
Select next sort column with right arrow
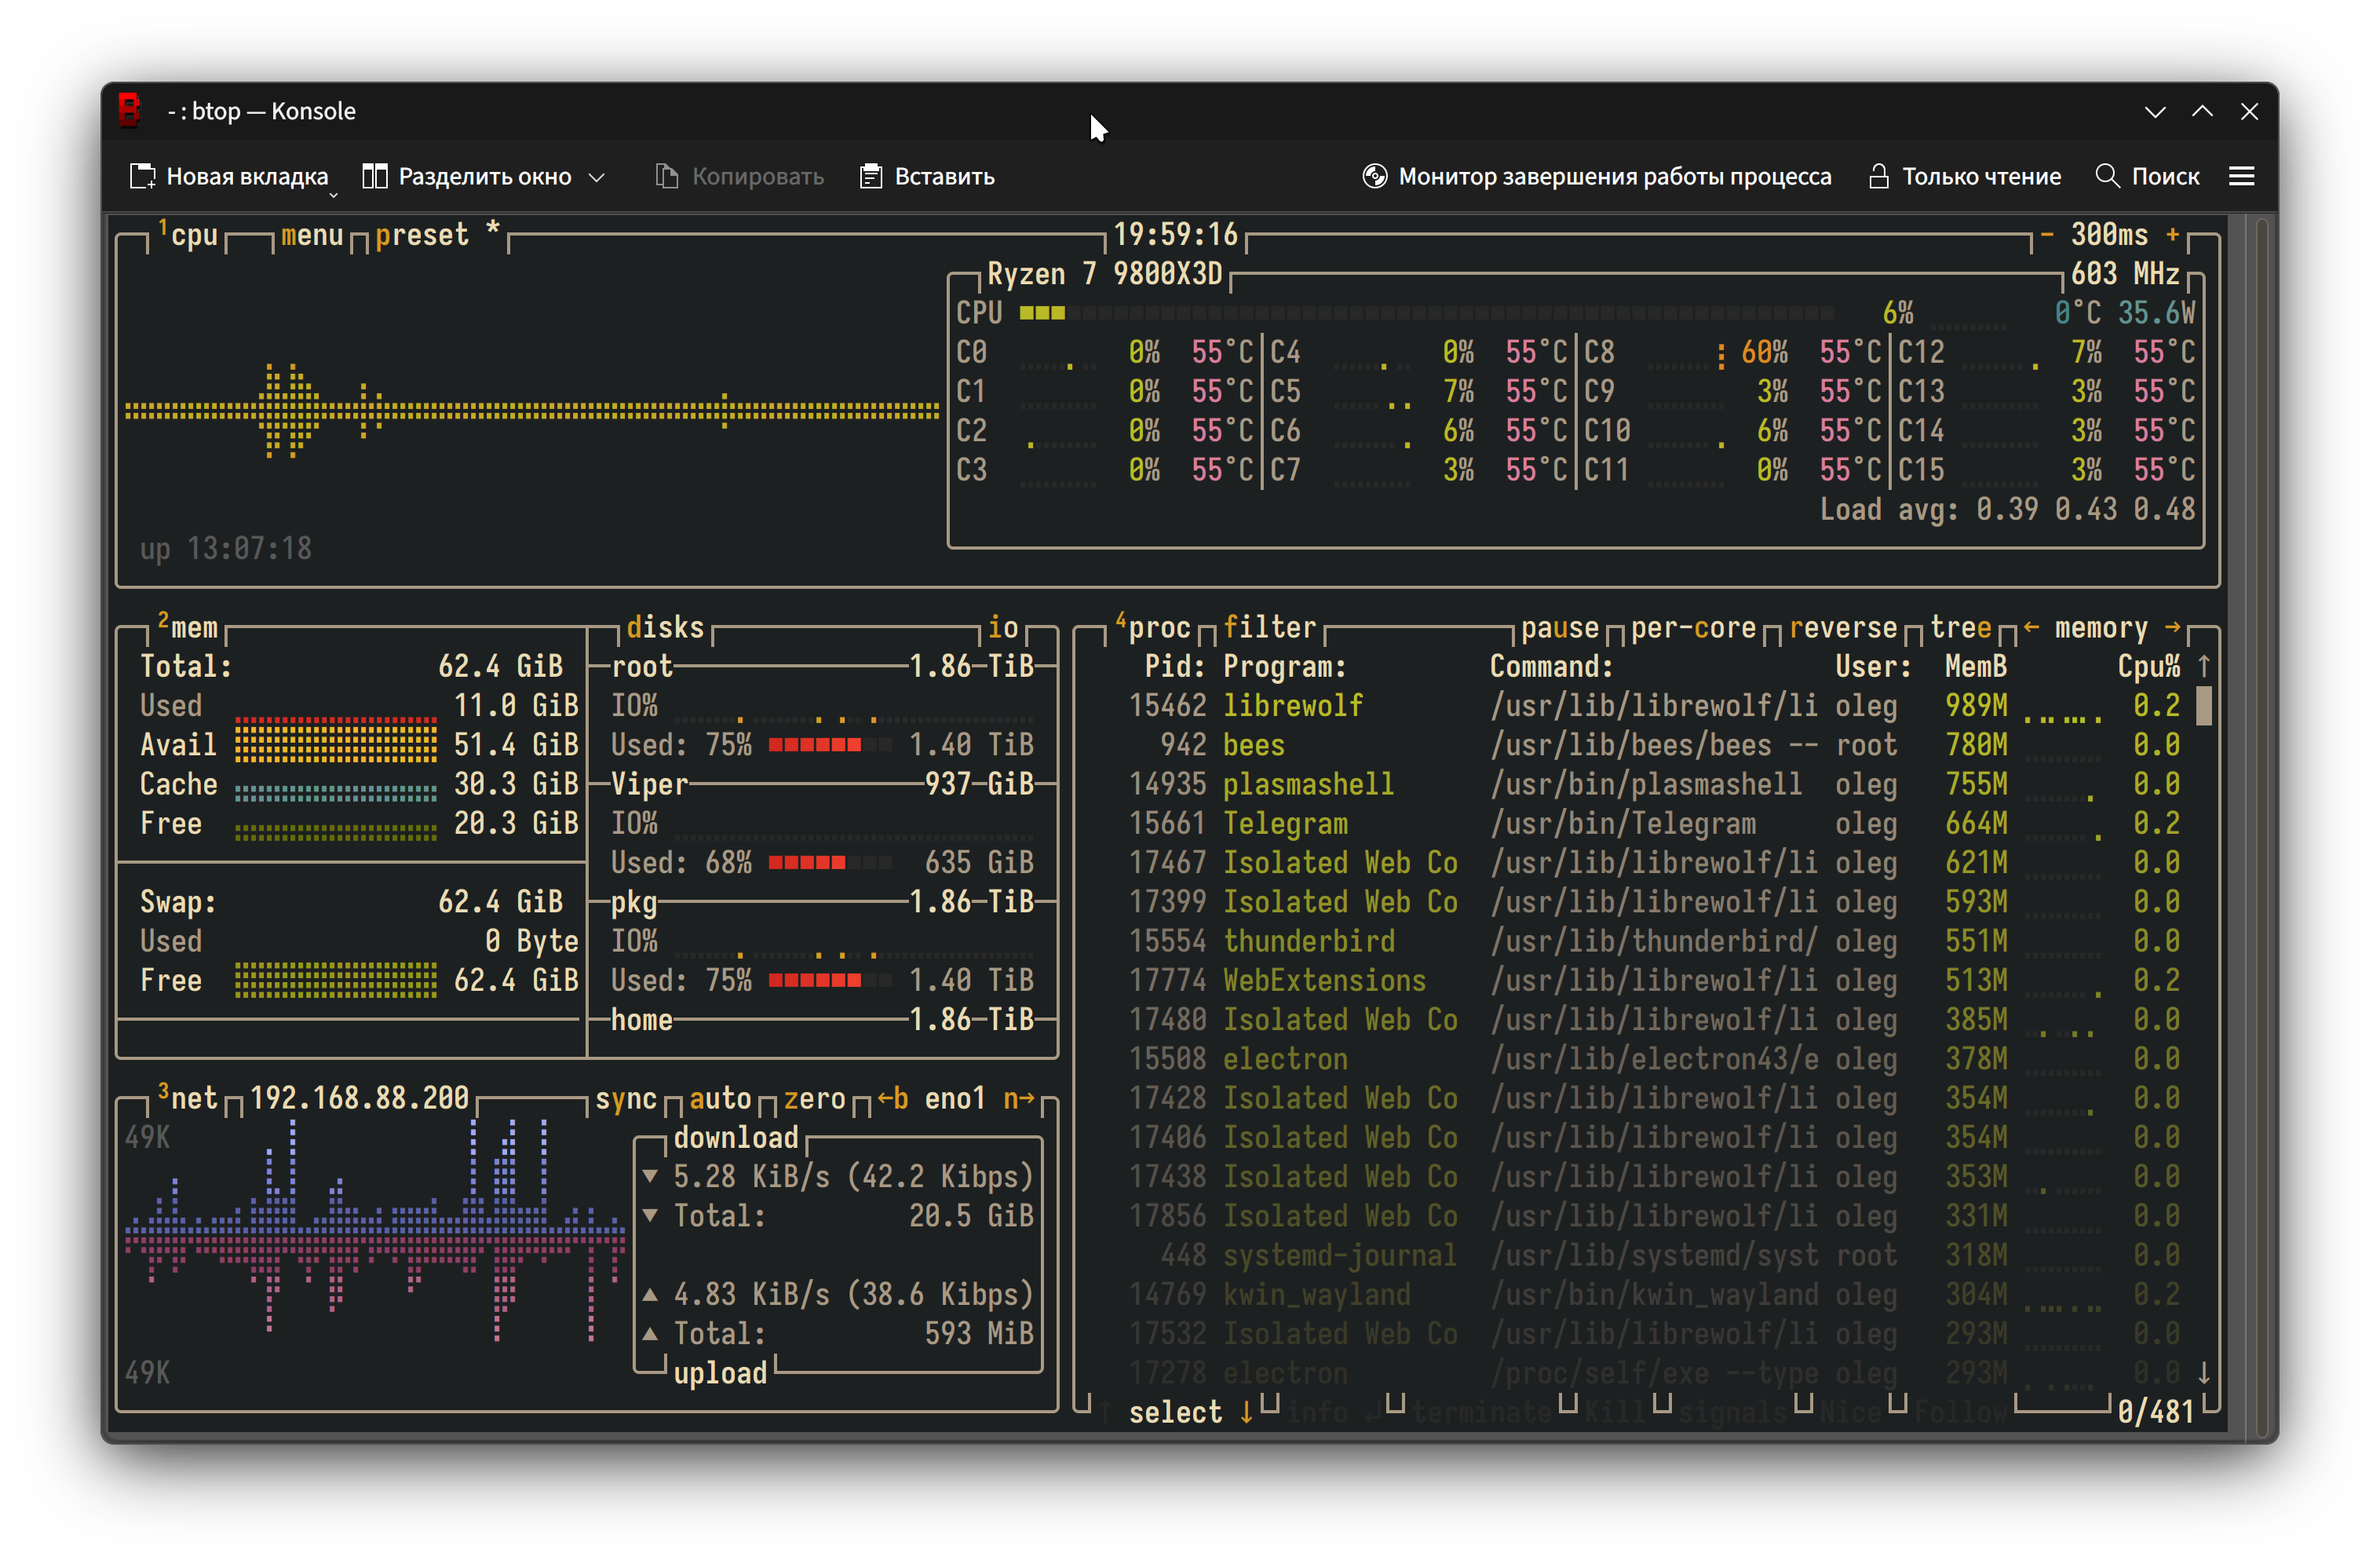[2172, 628]
